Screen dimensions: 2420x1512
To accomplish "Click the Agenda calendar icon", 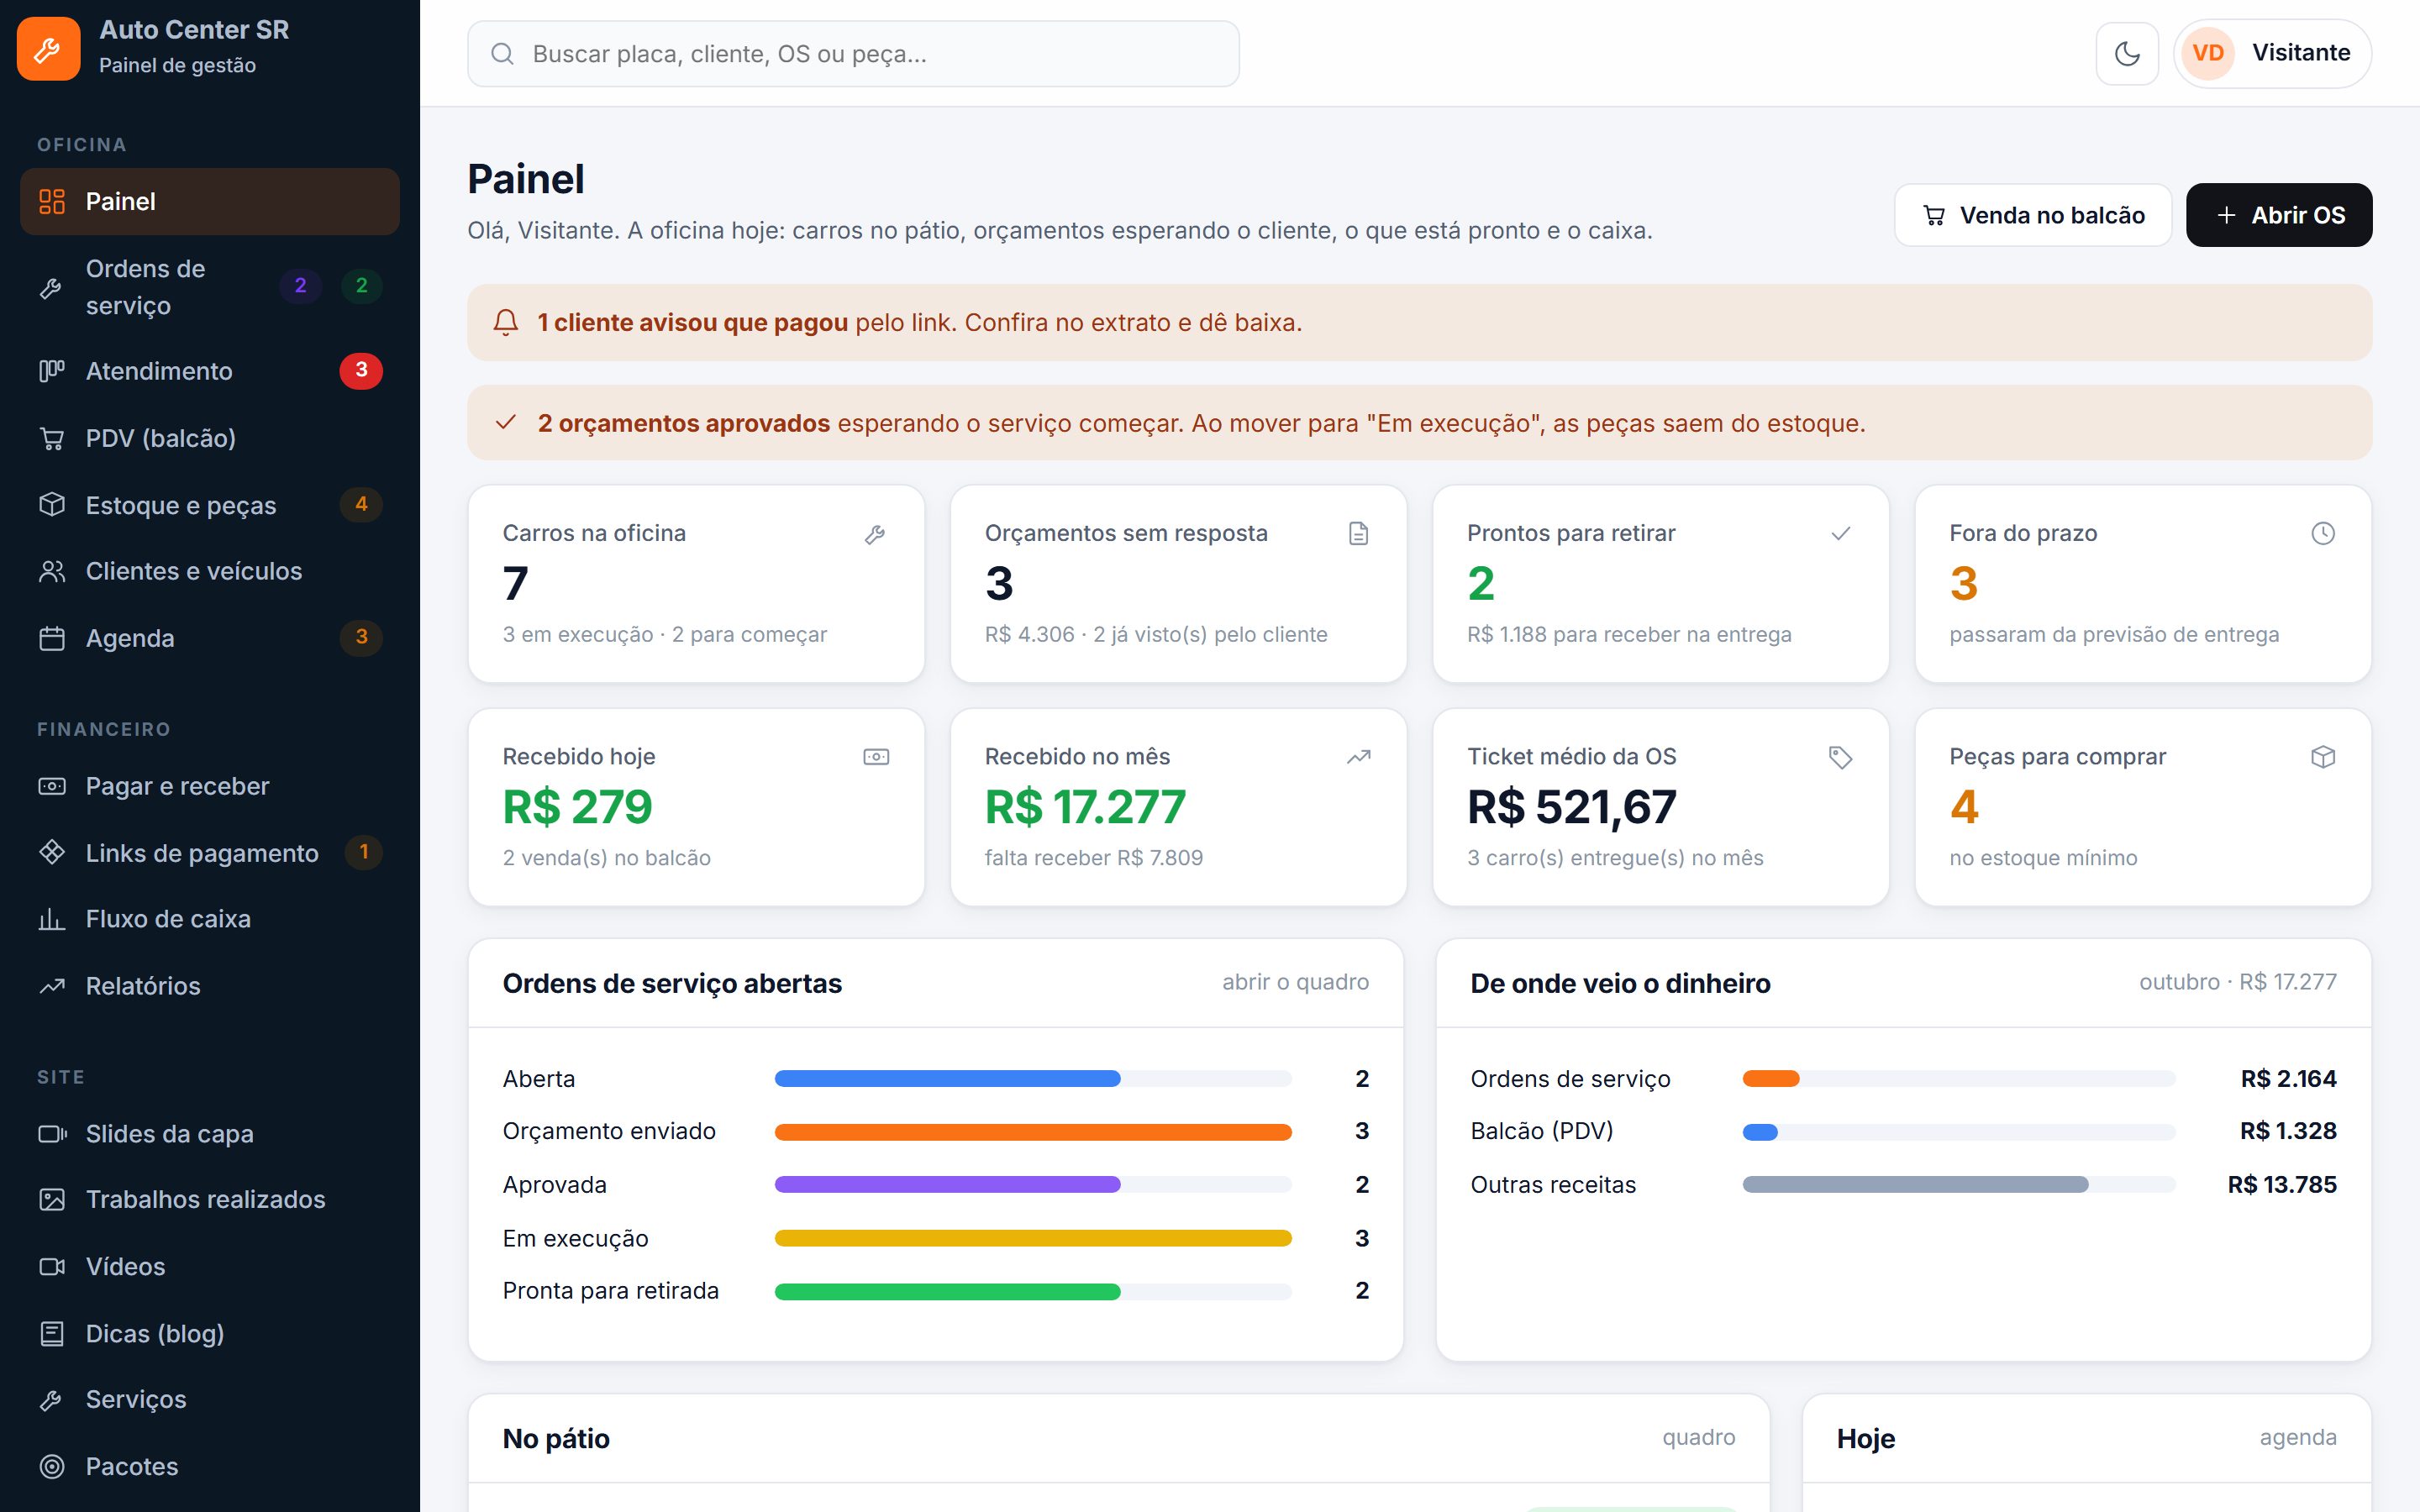I will click(x=51, y=638).
